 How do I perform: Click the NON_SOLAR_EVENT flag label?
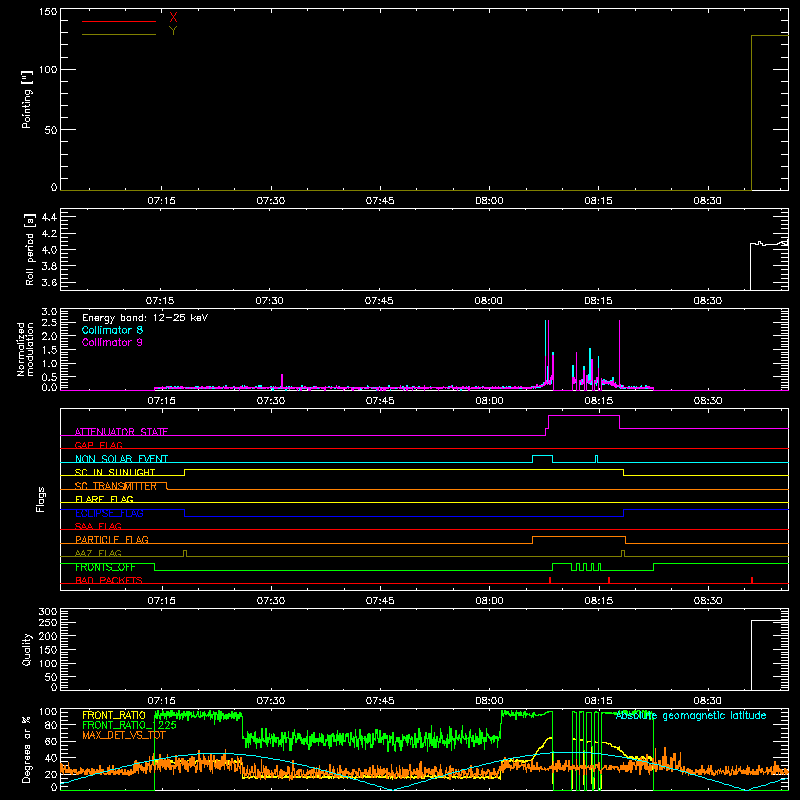pos(121,459)
